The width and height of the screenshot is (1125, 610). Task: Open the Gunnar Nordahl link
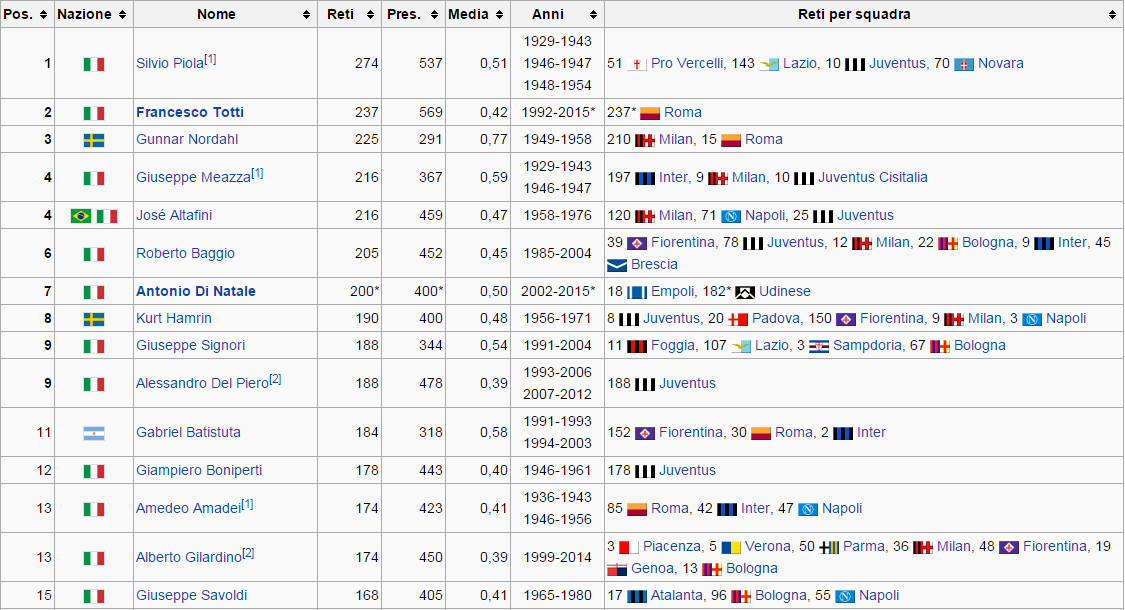[x=187, y=139]
